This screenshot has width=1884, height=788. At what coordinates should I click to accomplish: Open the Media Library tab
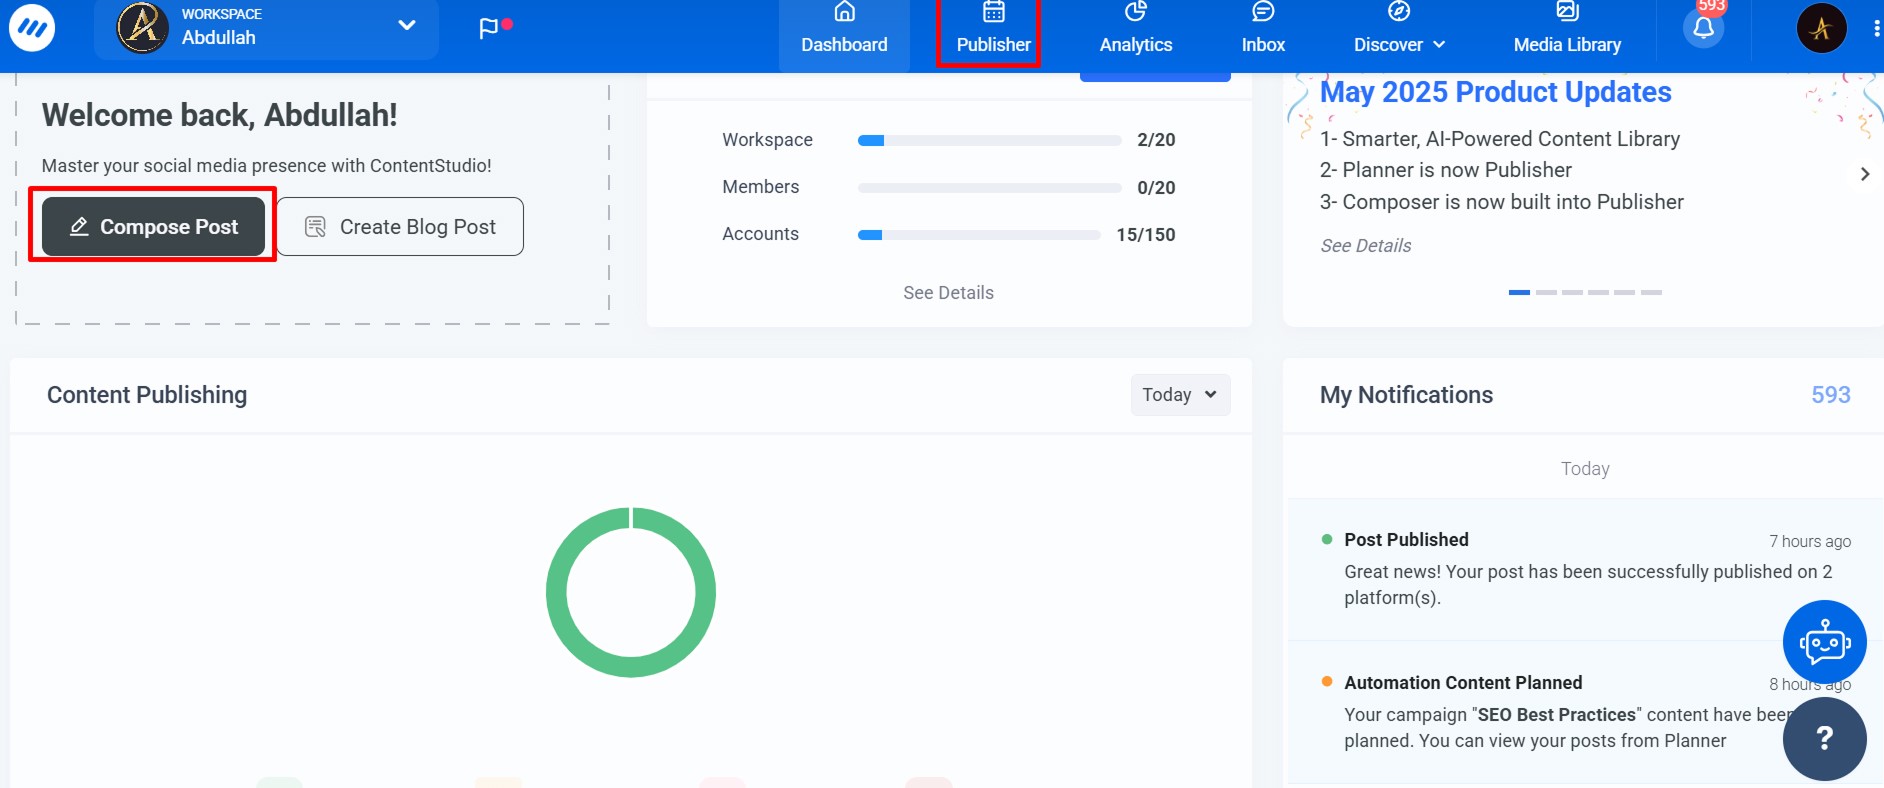pyautogui.click(x=1567, y=30)
